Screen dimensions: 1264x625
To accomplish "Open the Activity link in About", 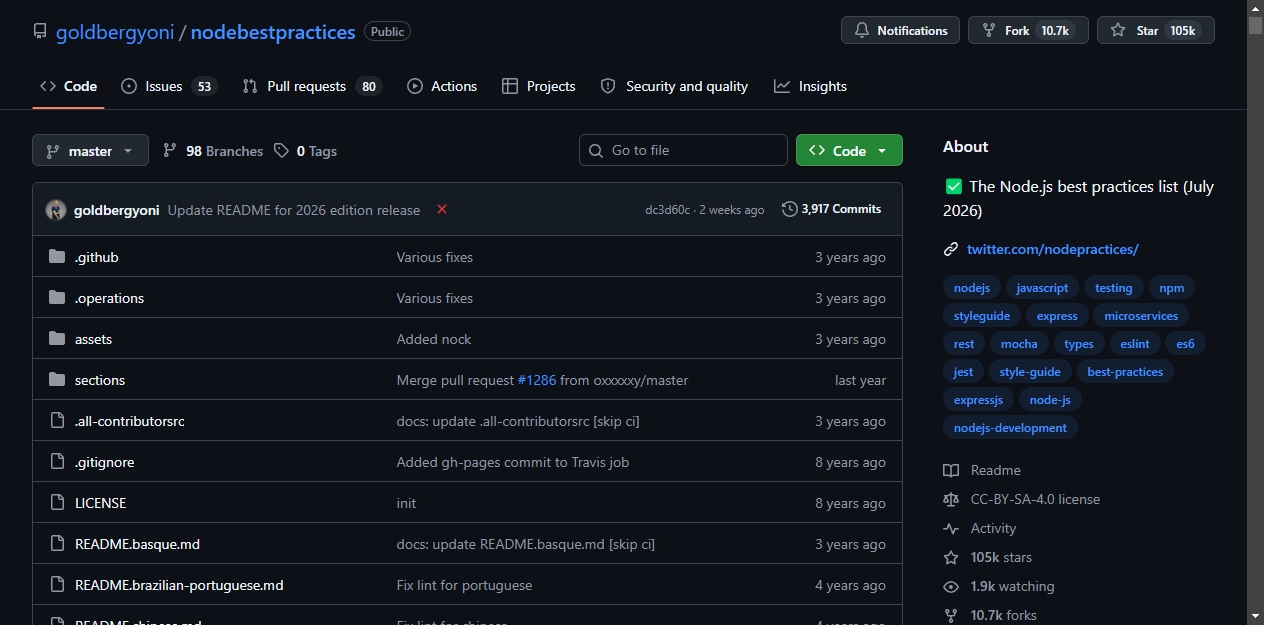I will (980, 528).
